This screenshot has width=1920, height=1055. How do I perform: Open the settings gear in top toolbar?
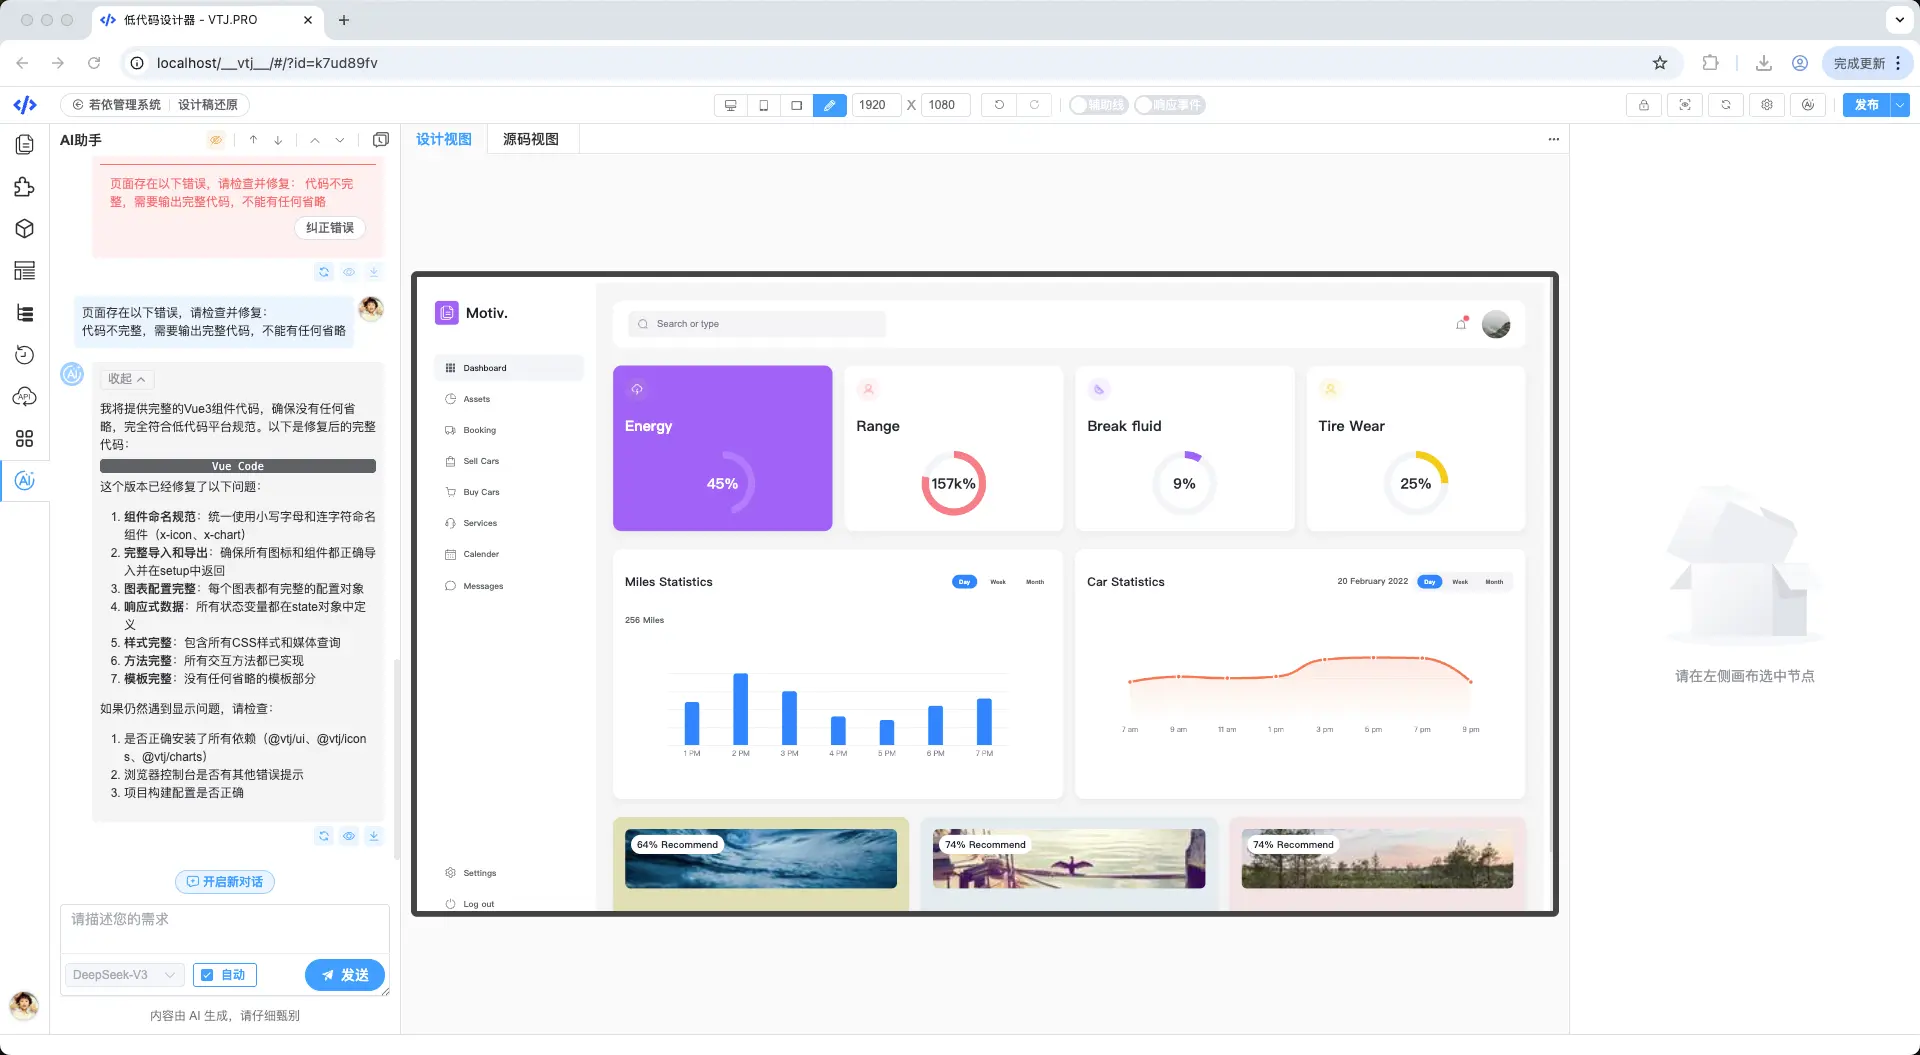[x=1767, y=105]
